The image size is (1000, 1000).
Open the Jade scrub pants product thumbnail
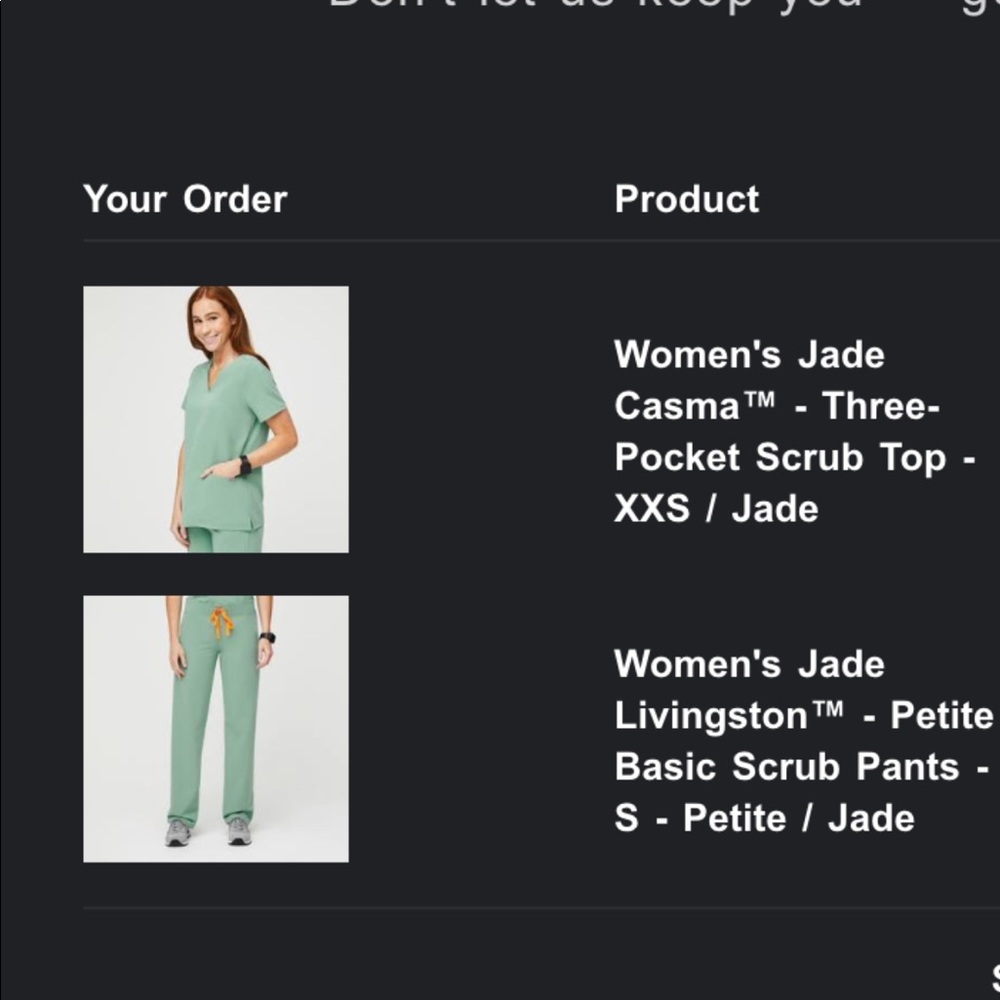pos(216,729)
